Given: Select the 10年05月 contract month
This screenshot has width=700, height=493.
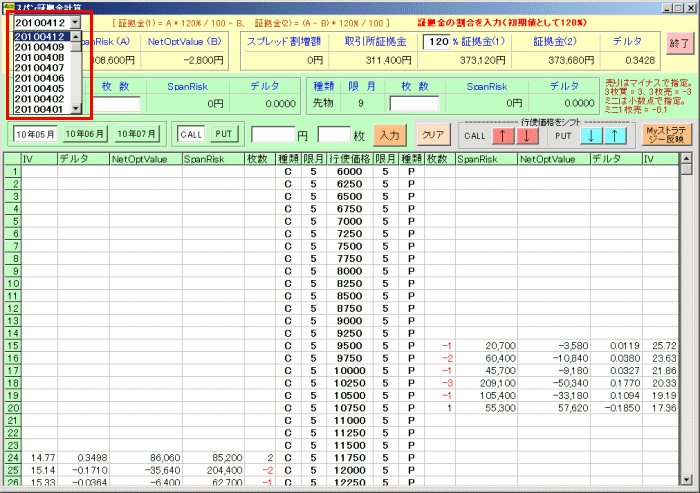Looking at the screenshot, I should pos(34,133).
